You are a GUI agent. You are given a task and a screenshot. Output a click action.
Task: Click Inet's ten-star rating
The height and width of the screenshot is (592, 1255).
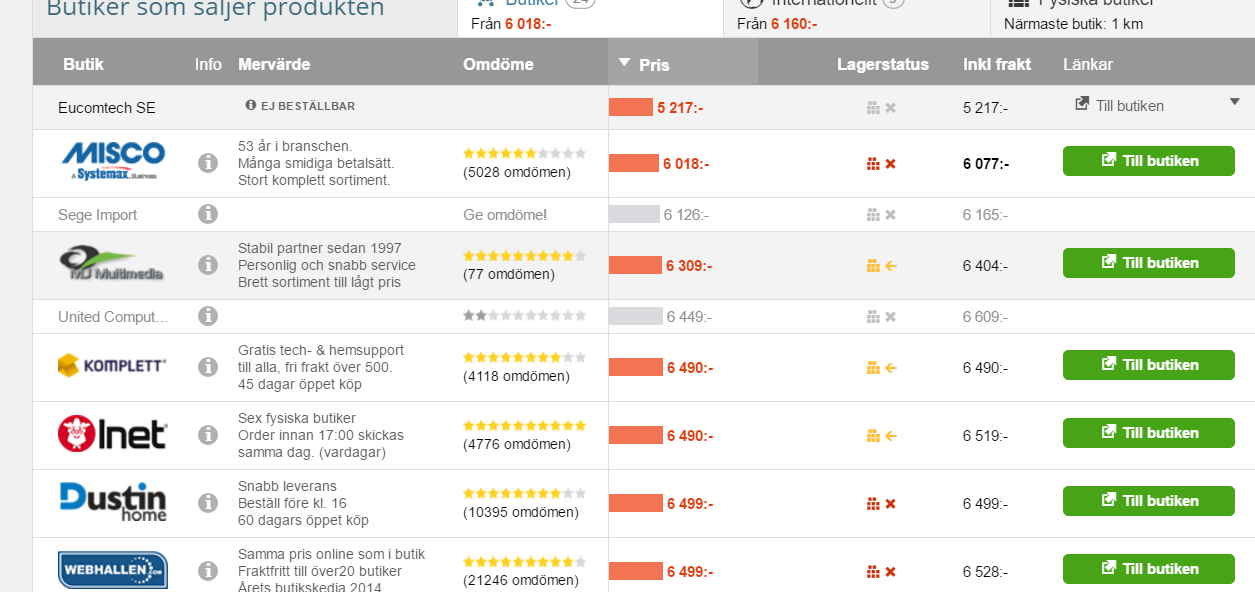(x=524, y=425)
